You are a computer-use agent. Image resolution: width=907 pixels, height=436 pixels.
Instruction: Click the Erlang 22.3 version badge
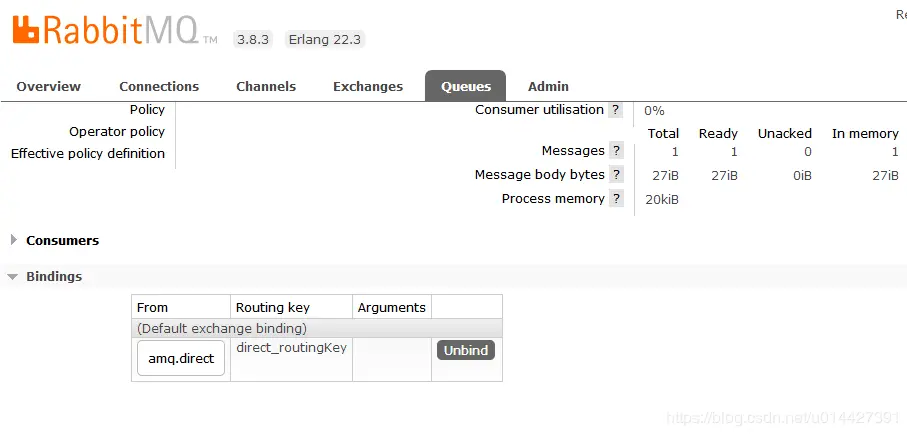324,40
